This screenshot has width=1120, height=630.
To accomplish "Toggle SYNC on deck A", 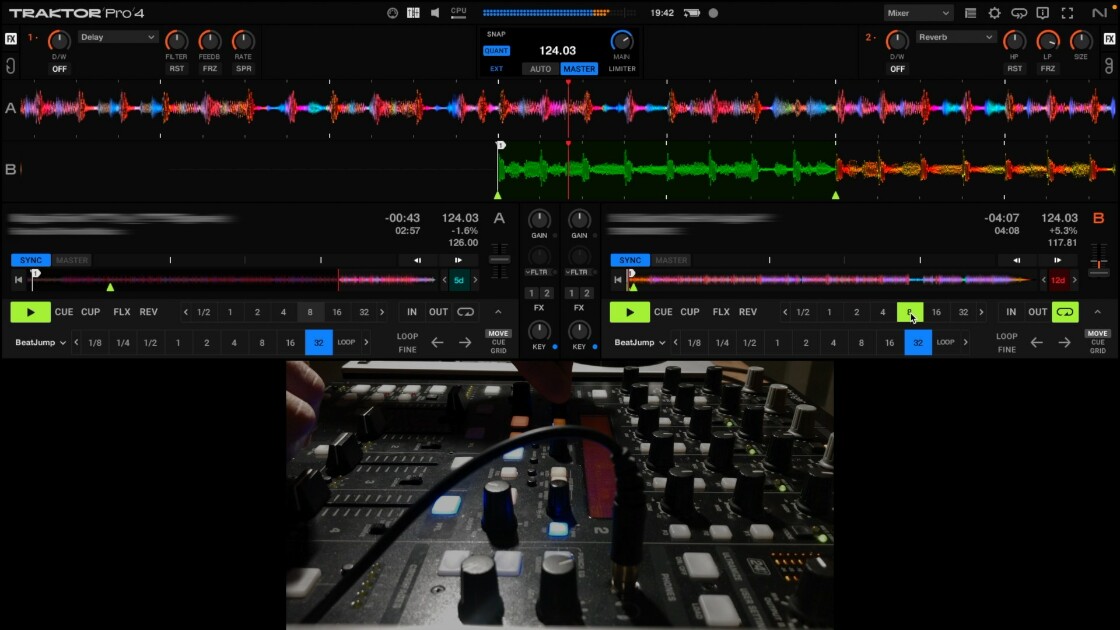I will (x=31, y=260).
